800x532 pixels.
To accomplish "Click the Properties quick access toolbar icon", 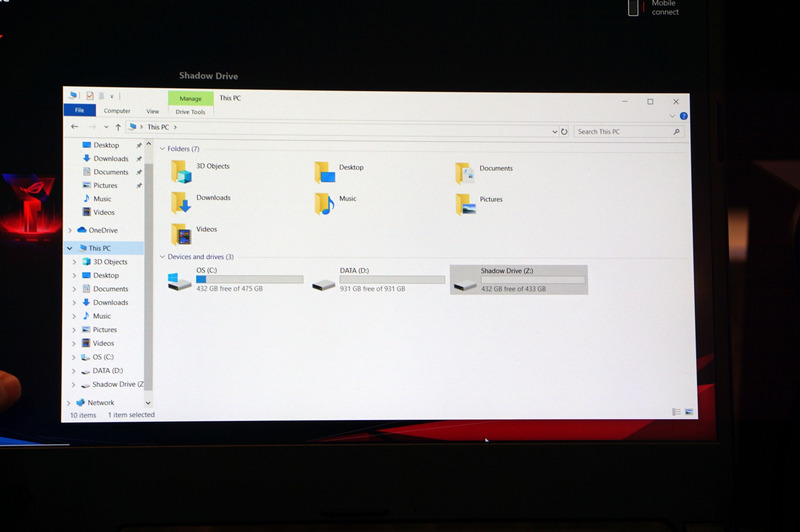I will click(90, 95).
